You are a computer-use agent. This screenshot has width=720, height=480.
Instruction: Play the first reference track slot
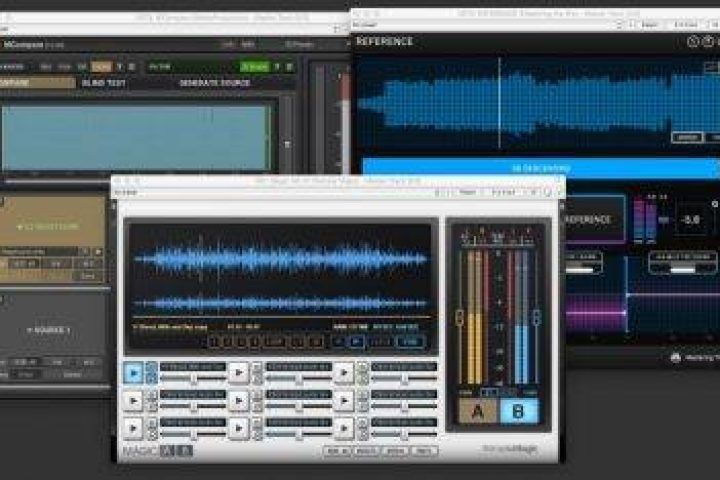(x=133, y=373)
